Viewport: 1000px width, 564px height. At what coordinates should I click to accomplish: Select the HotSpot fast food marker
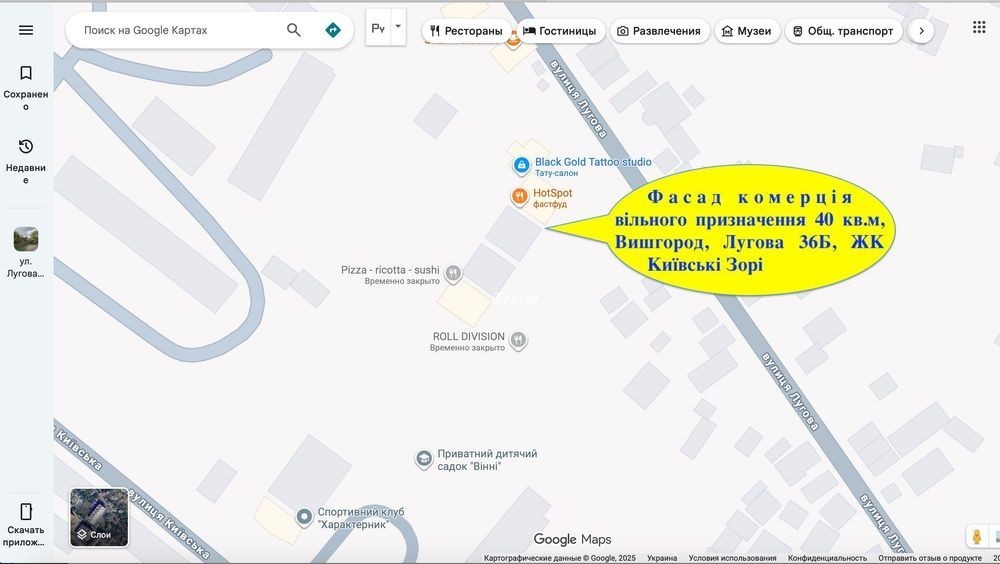click(519, 197)
